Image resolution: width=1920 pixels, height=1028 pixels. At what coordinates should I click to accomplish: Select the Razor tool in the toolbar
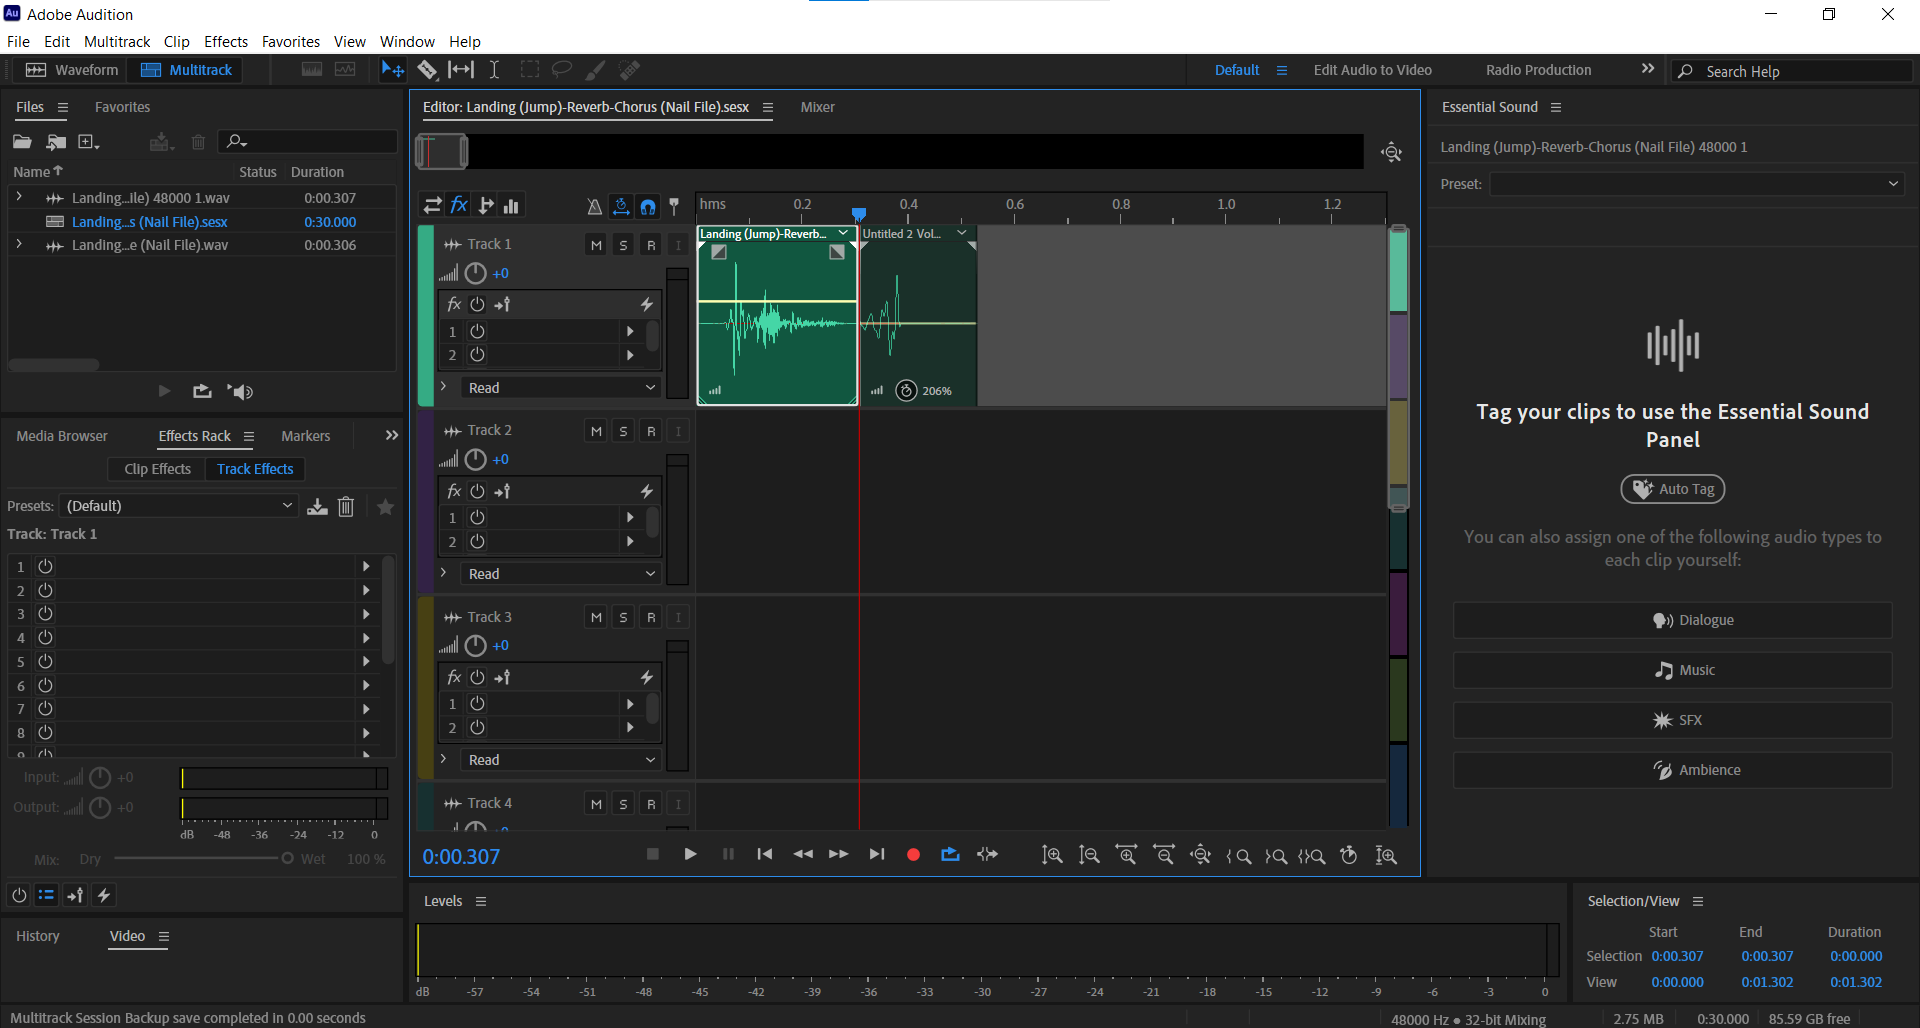[x=427, y=70]
